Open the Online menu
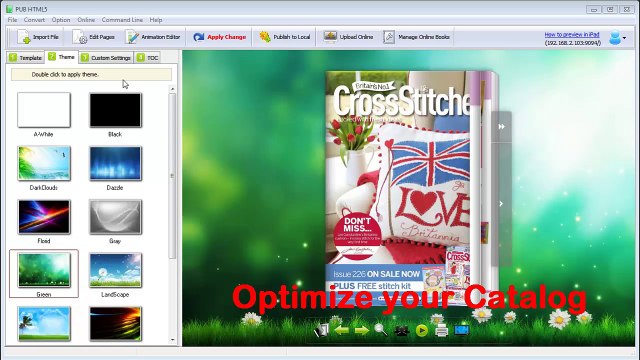 pyautogui.click(x=86, y=20)
